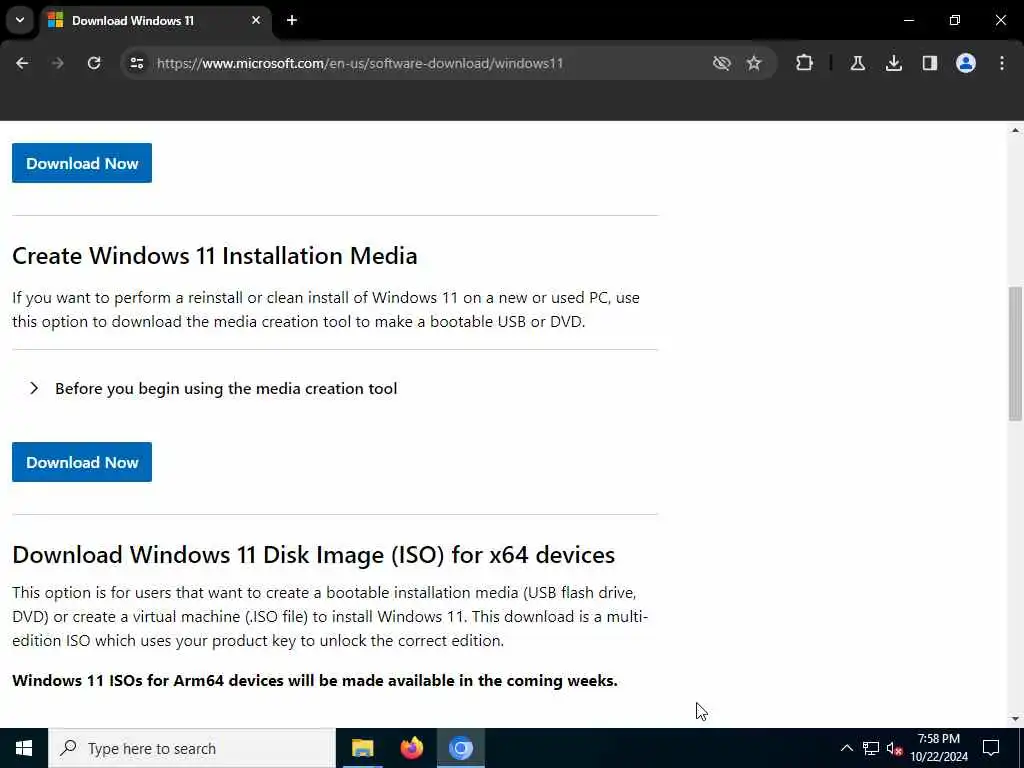The width and height of the screenshot is (1024, 768).
Task: Click the muted volume tray icon
Action: pos(894,748)
